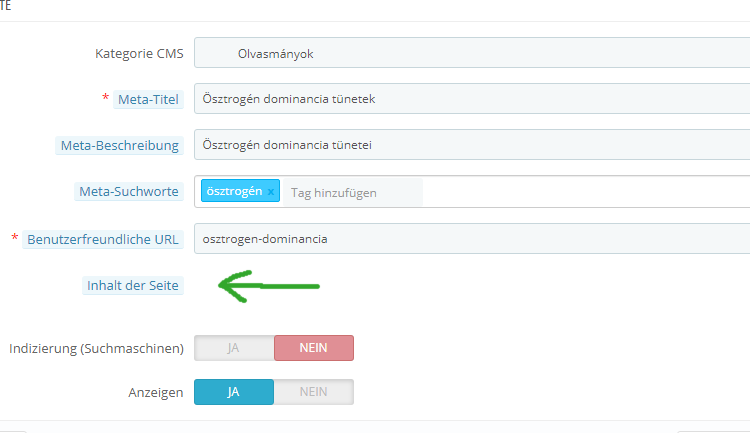Click the Indizierung (Suchmaschinen) label
The width and height of the screenshot is (750, 433).
96,348
